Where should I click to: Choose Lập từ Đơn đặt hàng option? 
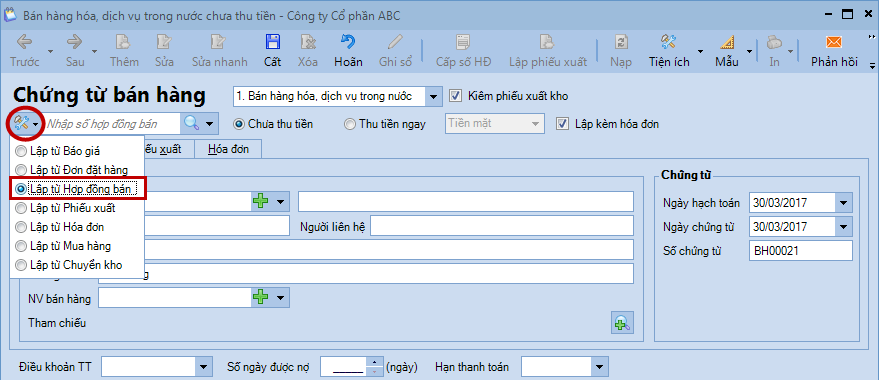72,169
